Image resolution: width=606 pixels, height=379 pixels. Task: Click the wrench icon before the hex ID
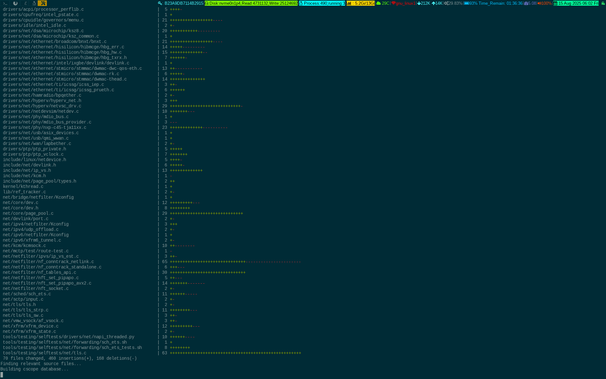[160, 3]
